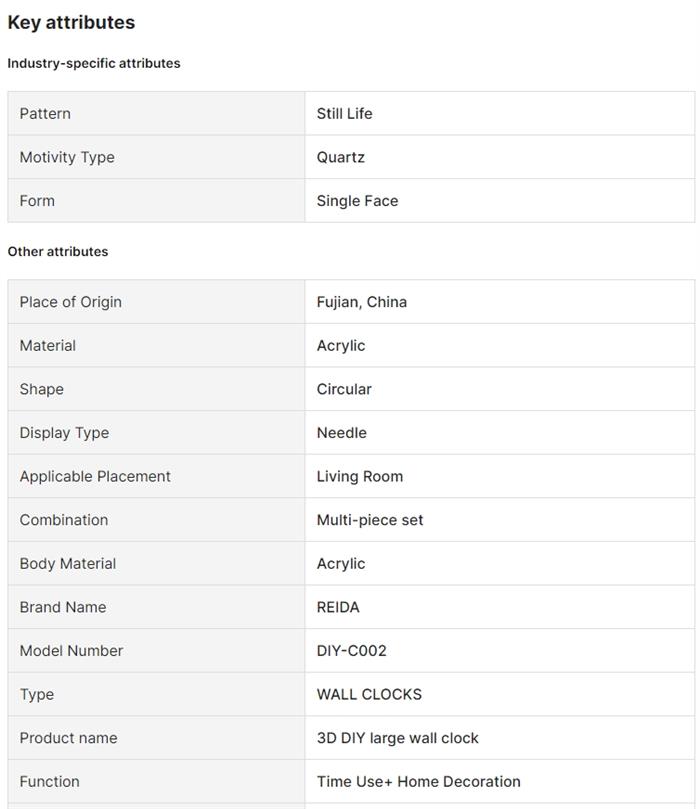The image size is (700, 809).
Task: Select the Time Use+ Home Decoration value
Action: 419,782
